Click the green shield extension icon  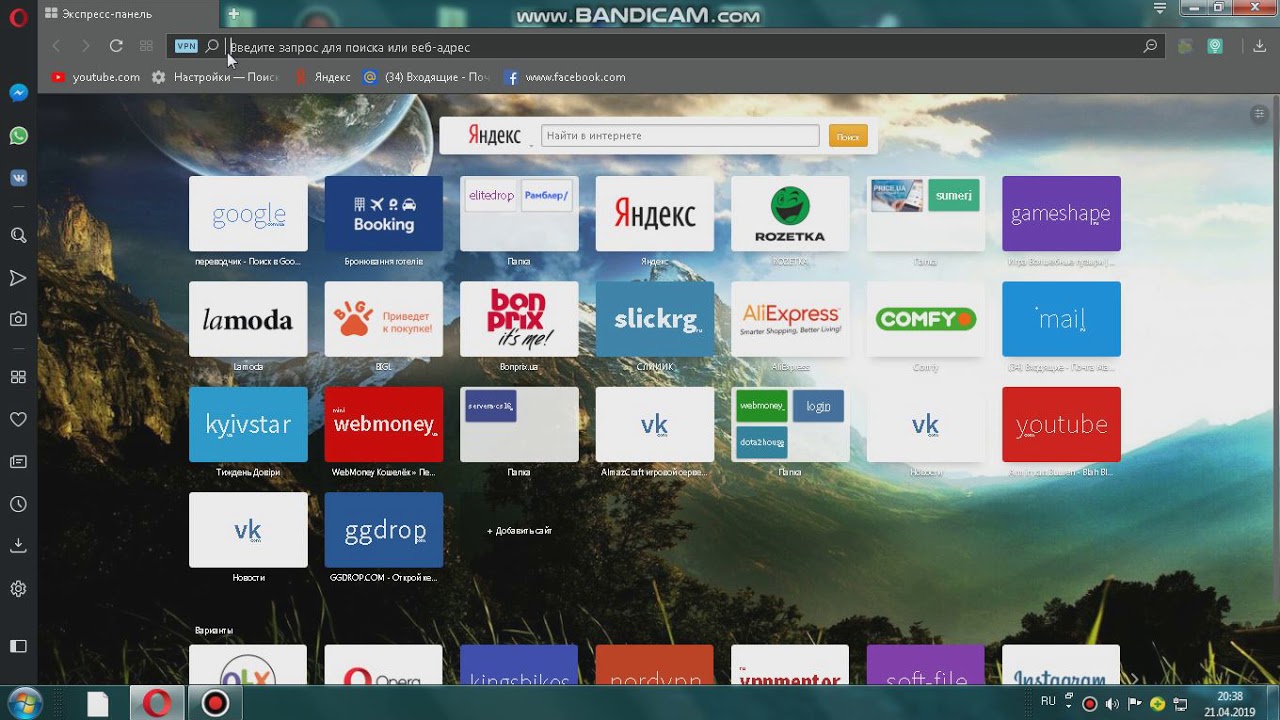coord(1215,46)
